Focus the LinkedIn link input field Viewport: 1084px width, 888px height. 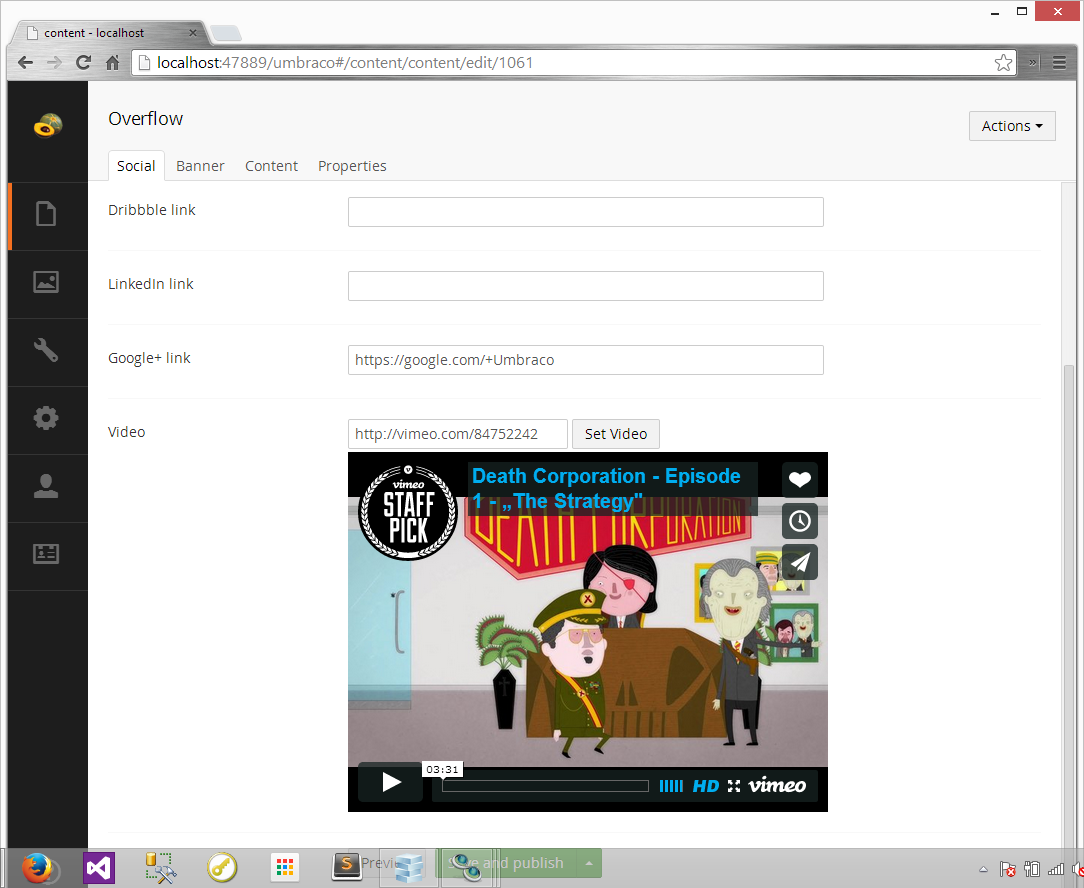[x=586, y=286]
